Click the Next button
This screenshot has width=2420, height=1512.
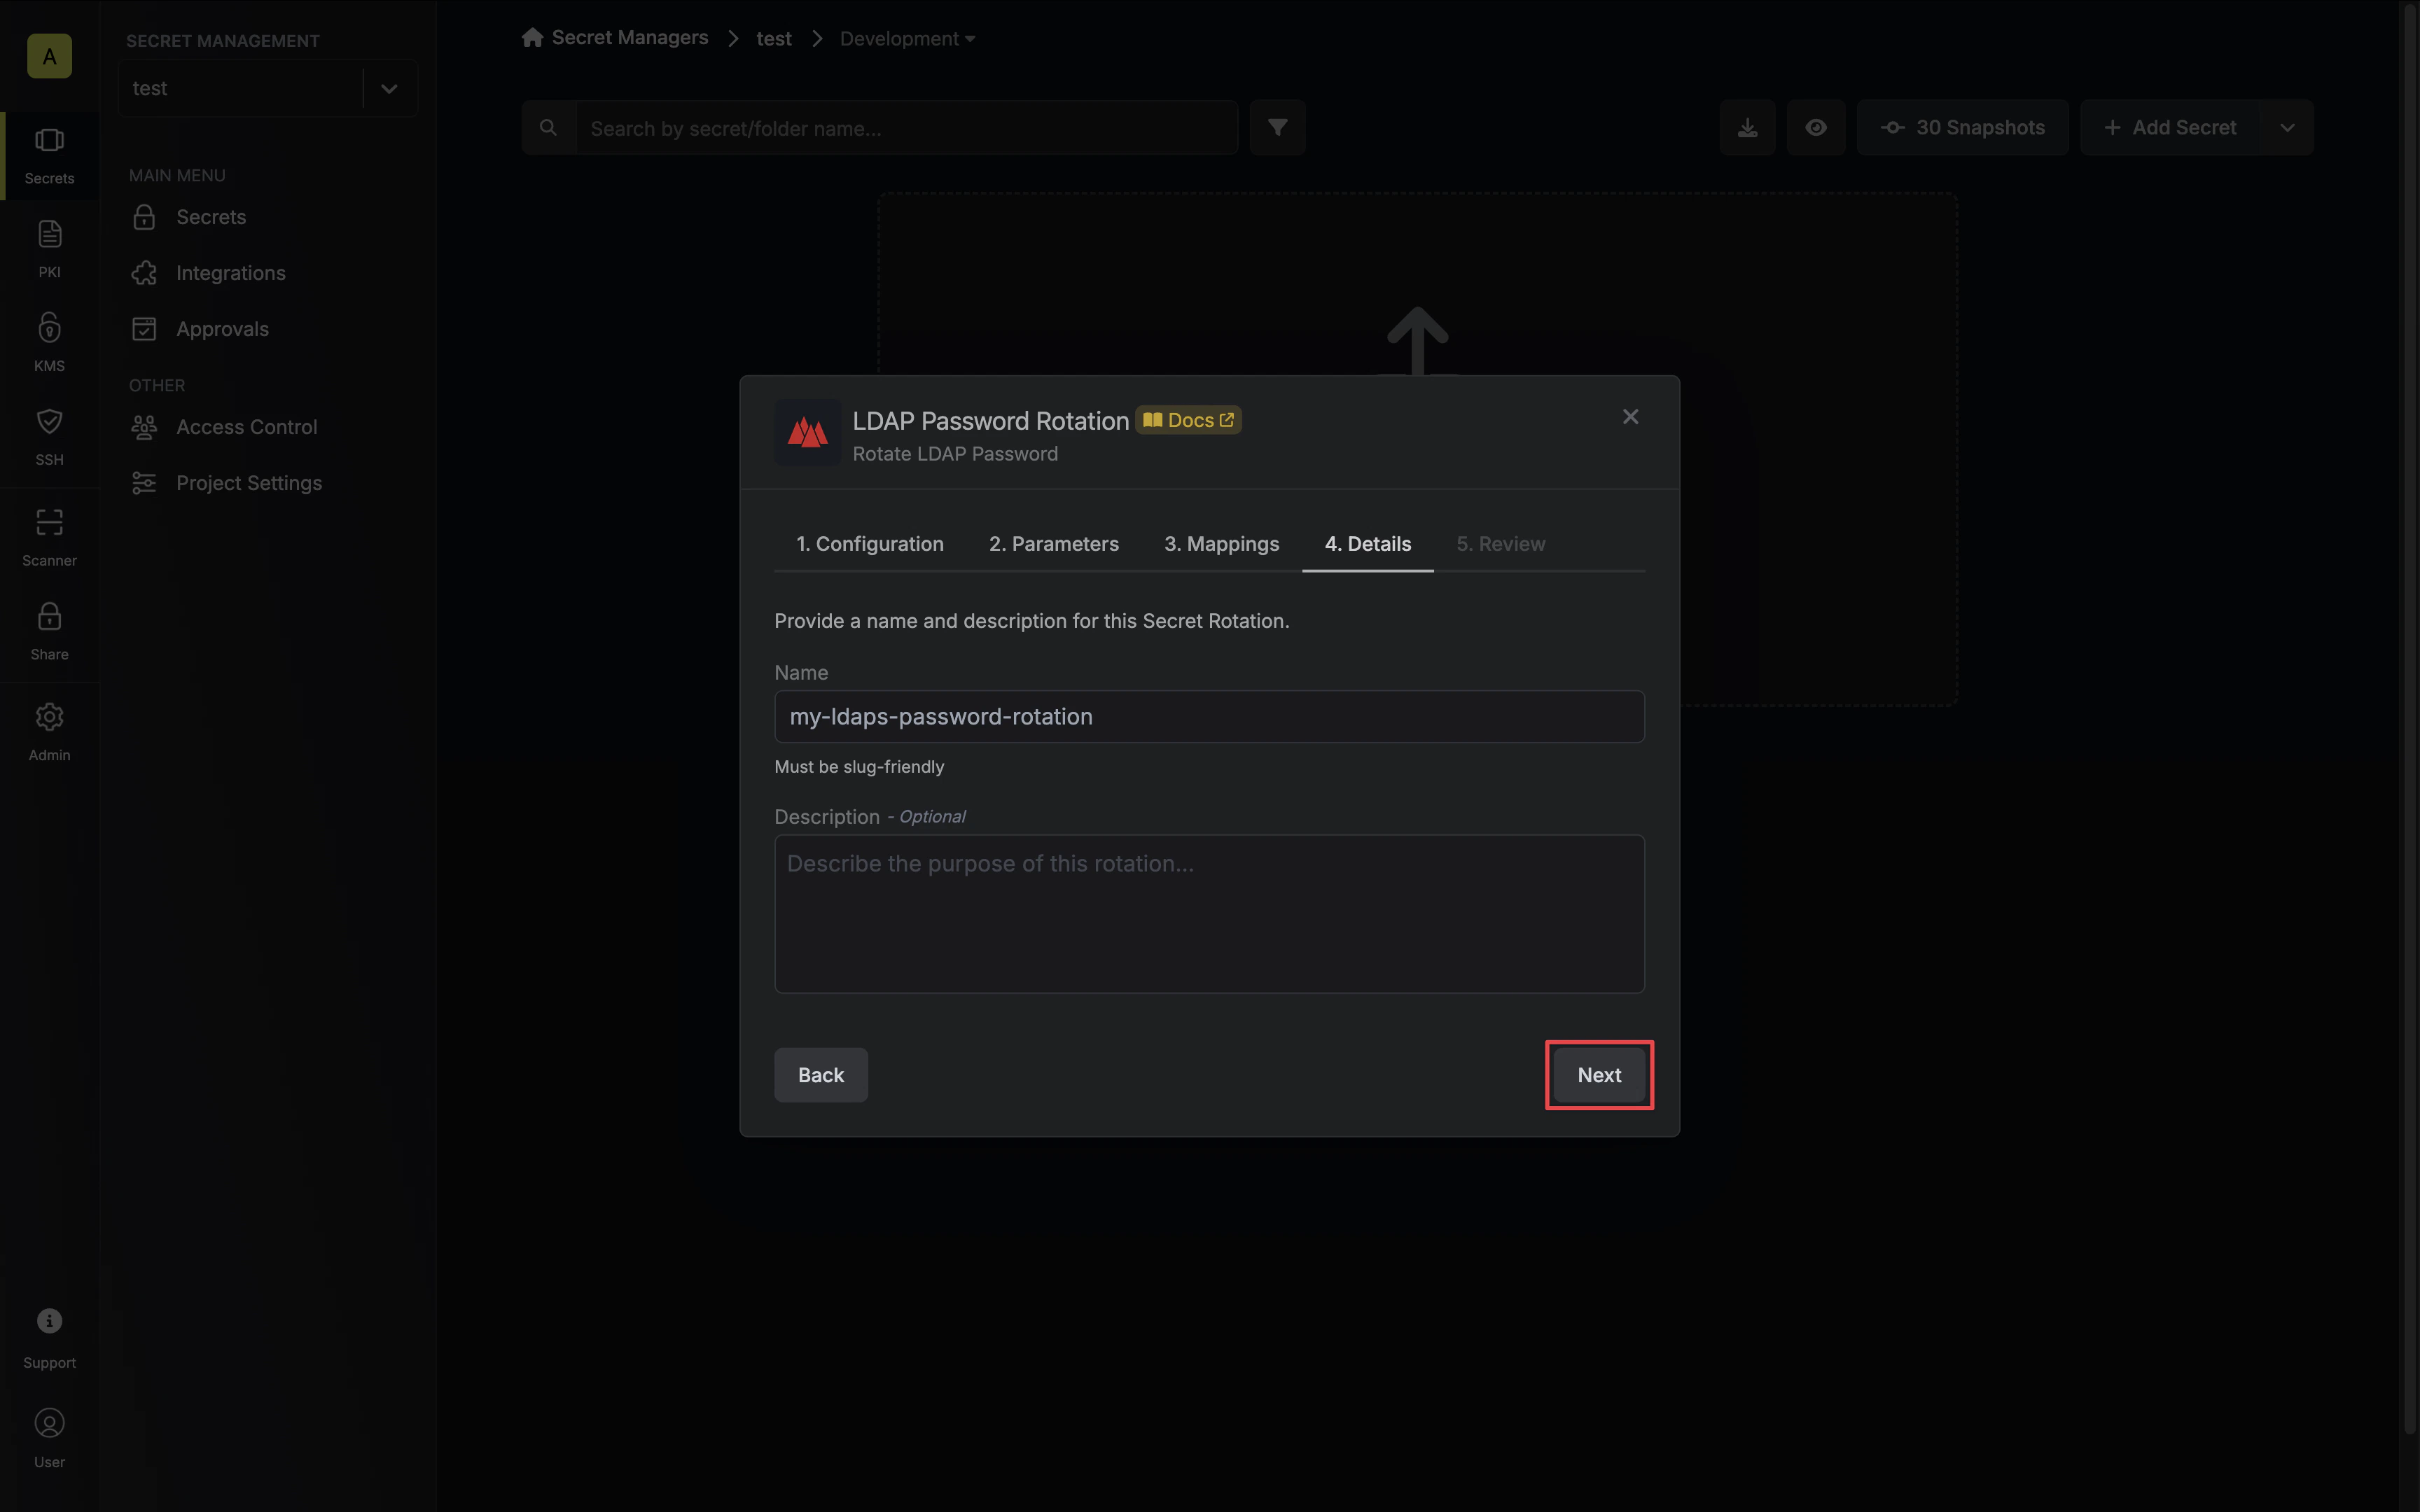click(x=1599, y=1075)
